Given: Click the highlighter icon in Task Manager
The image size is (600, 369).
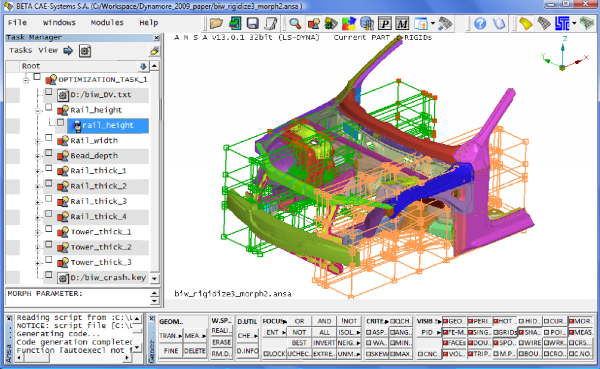Looking at the screenshot, I should [x=154, y=51].
